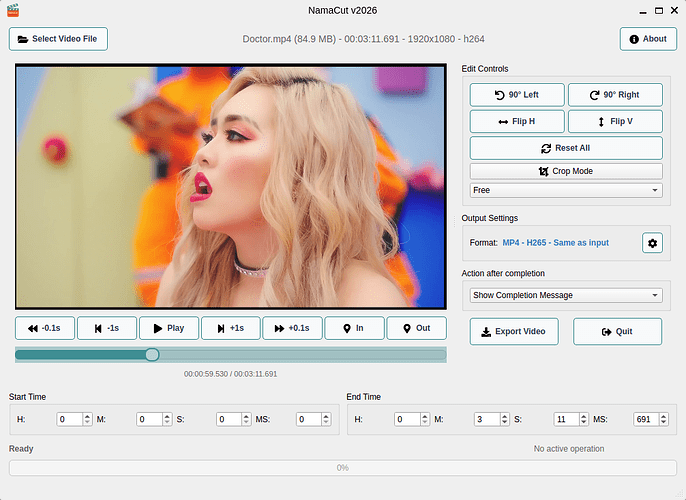Screen dimensions: 686x500
Task: Increment Start Time milliseconds spinner
Action: [x=326, y=416]
